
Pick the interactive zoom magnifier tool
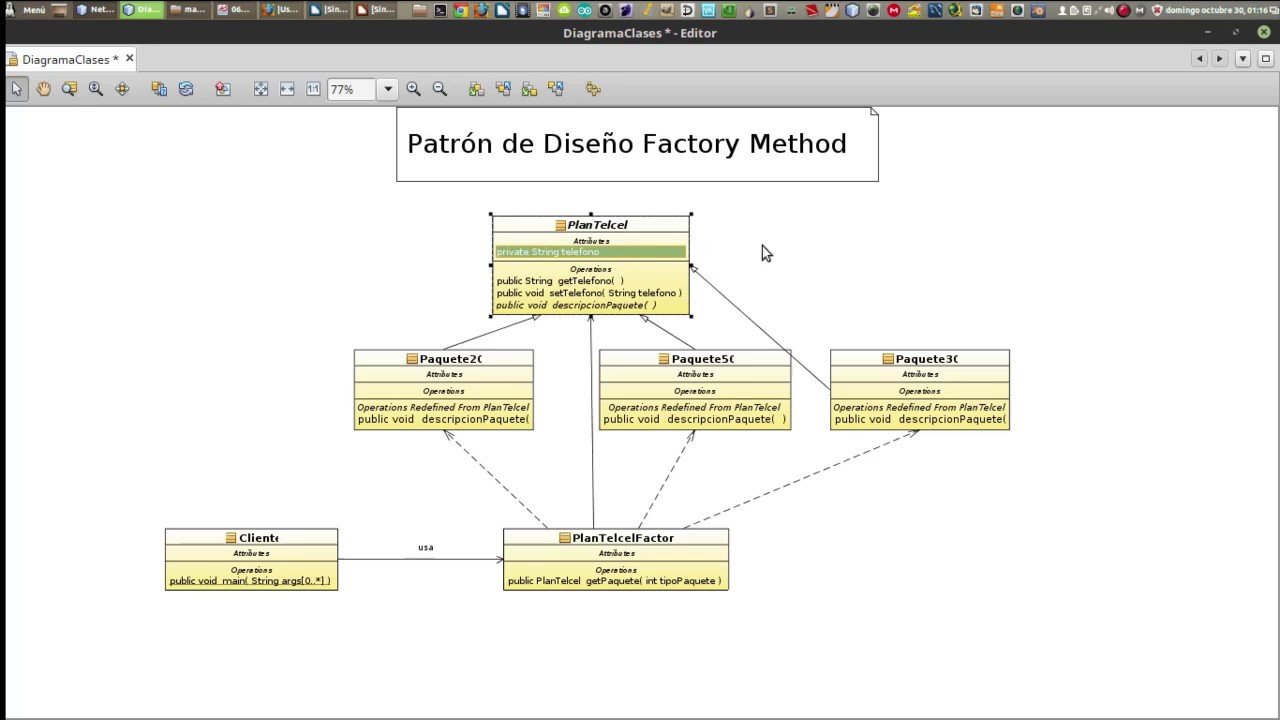pos(96,89)
